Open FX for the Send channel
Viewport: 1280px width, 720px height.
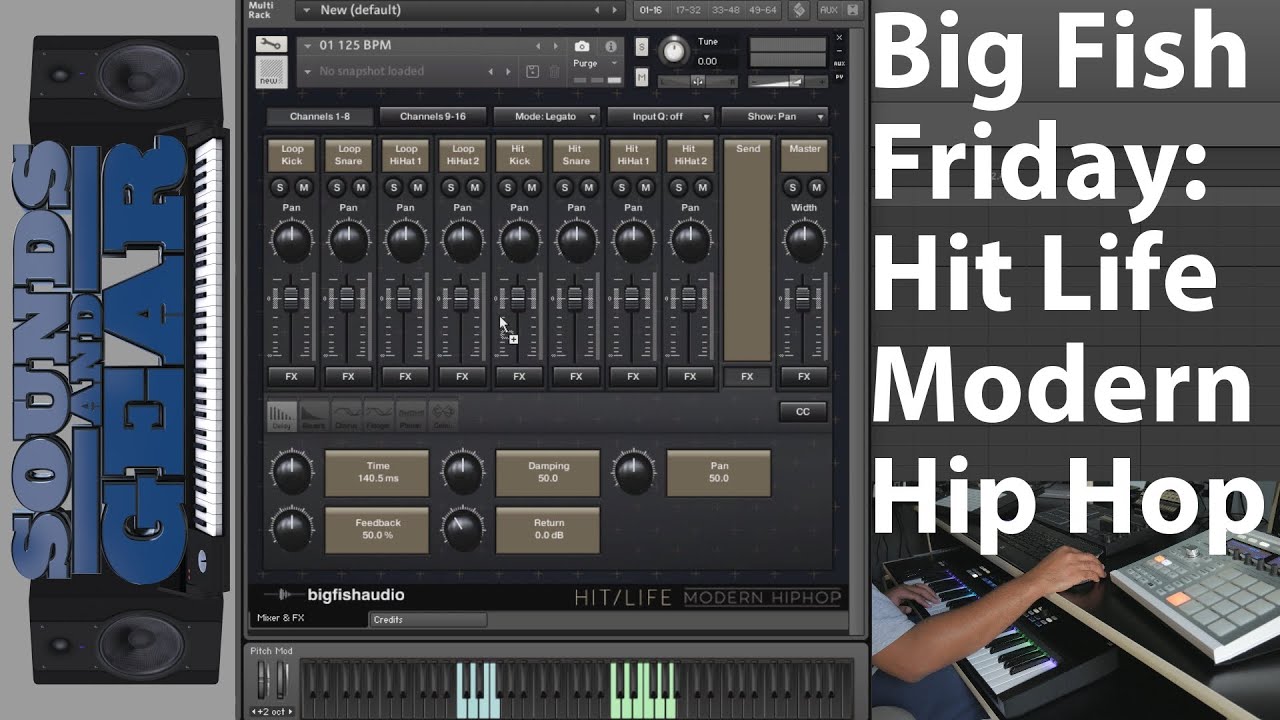coord(747,377)
